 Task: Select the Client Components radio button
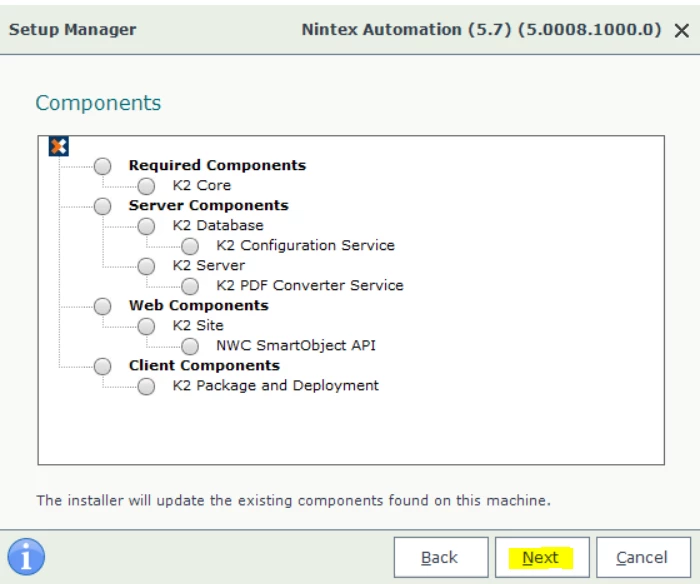click(x=103, y=366)
